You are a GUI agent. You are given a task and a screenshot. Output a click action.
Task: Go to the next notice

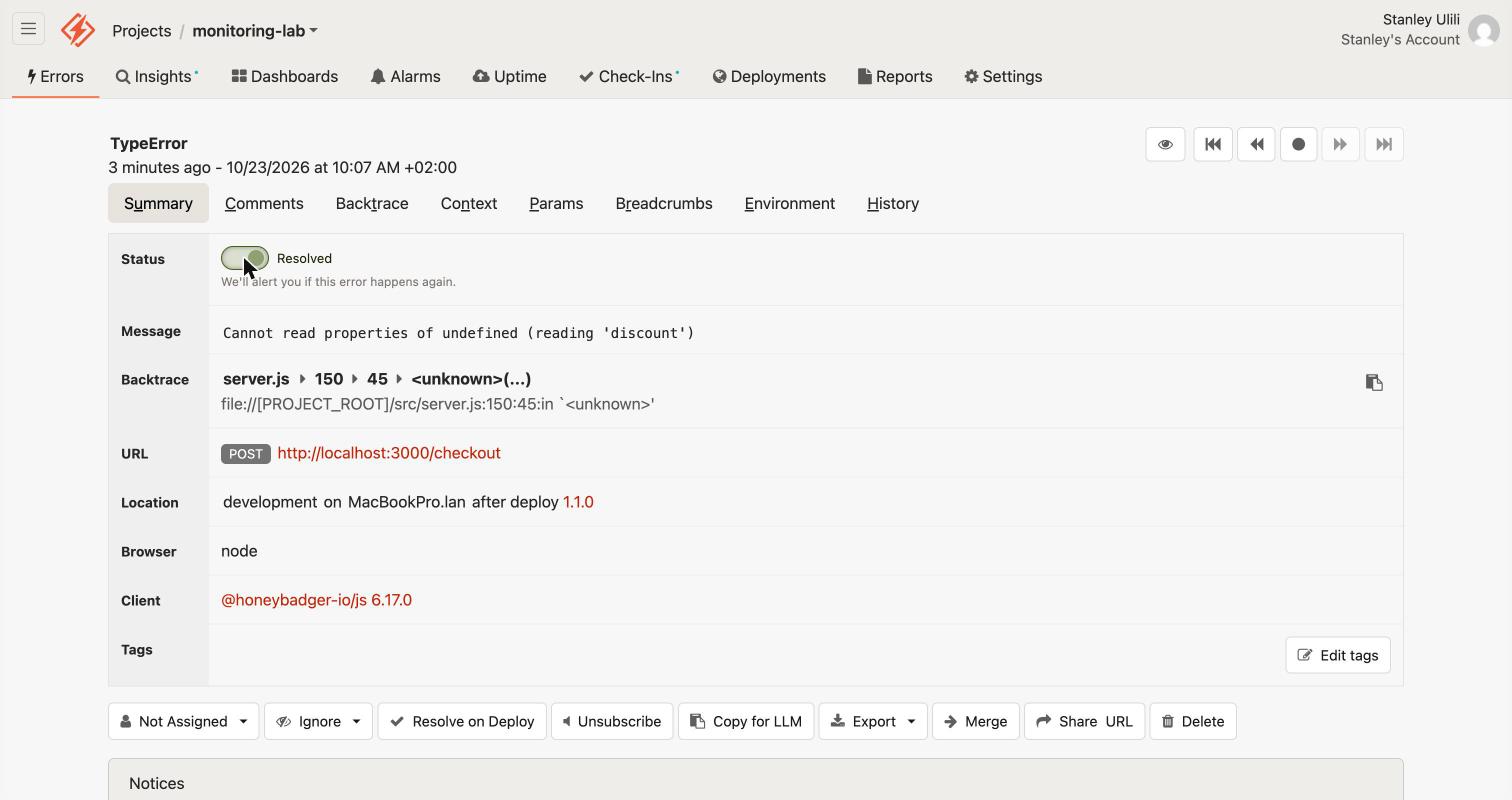pos(1340,144)
